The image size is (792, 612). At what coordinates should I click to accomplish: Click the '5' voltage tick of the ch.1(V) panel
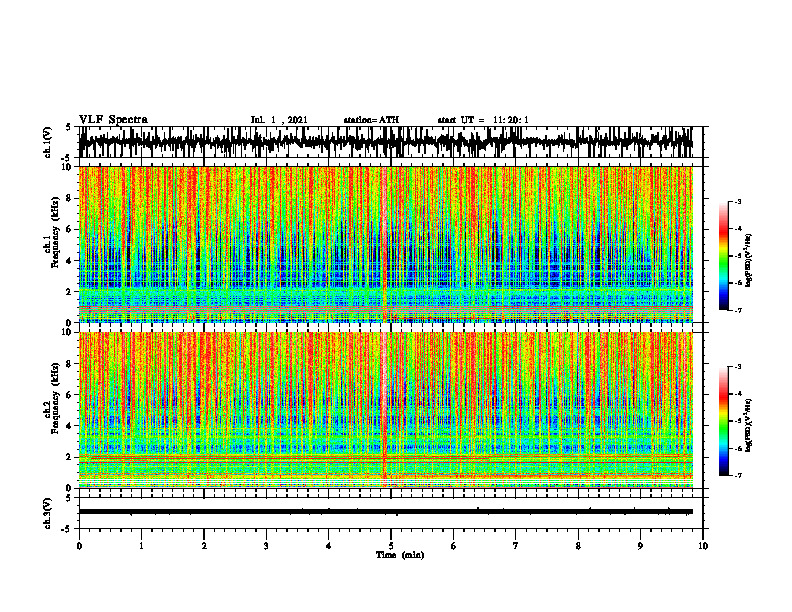point(68,127)
